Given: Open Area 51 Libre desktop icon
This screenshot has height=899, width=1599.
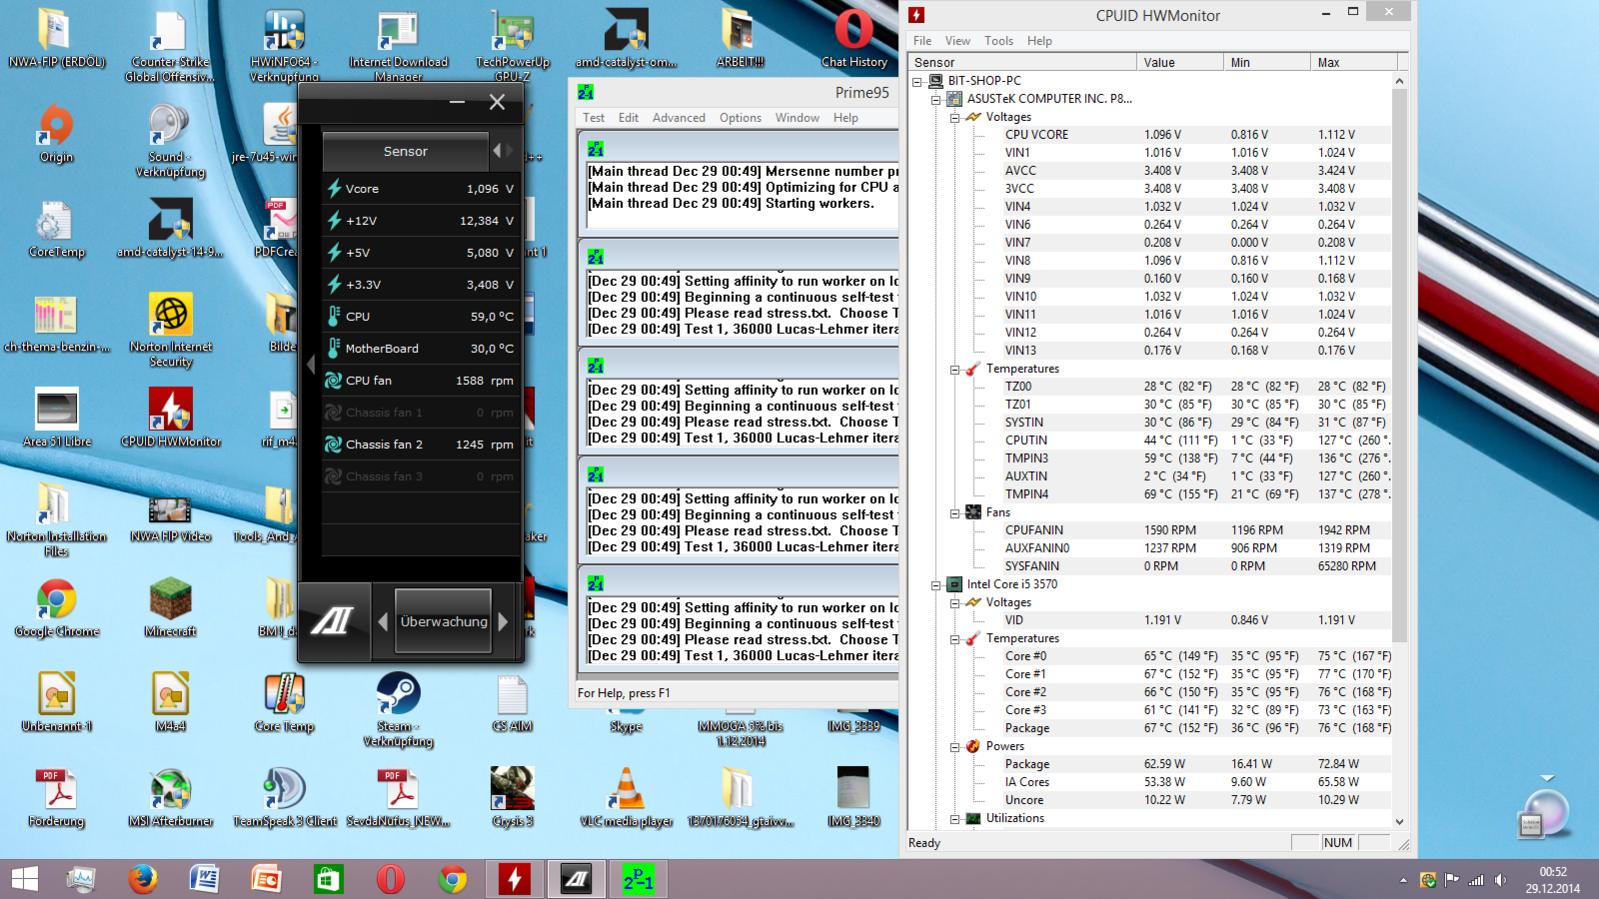Looking at the screenshot, I should (56, 416).
